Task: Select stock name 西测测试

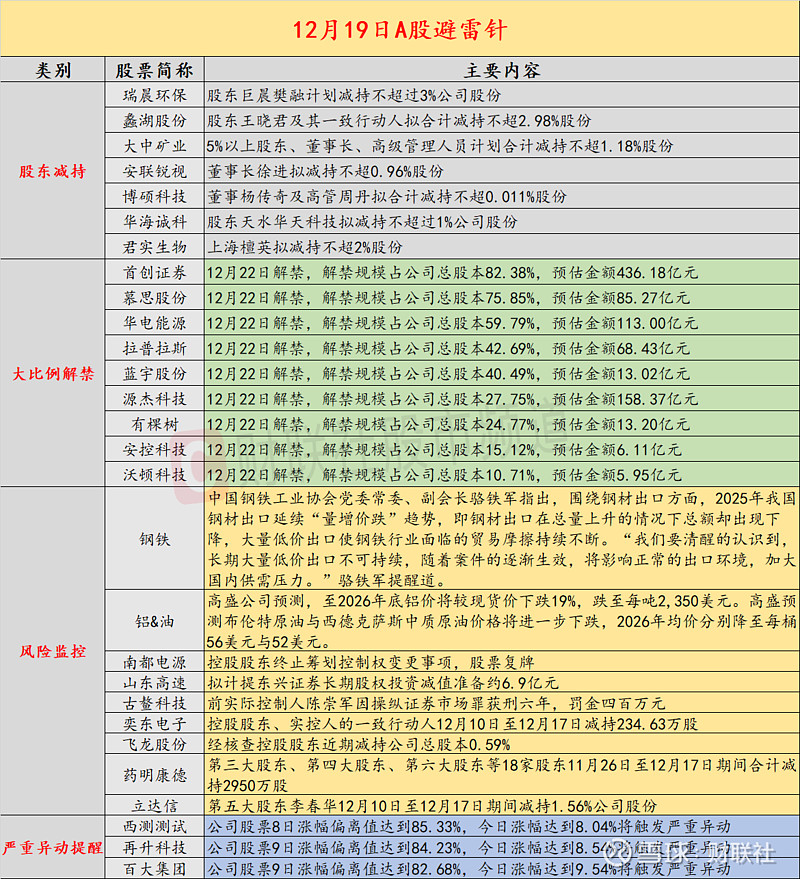Action: pyautogui.click(x=154, y=827)
